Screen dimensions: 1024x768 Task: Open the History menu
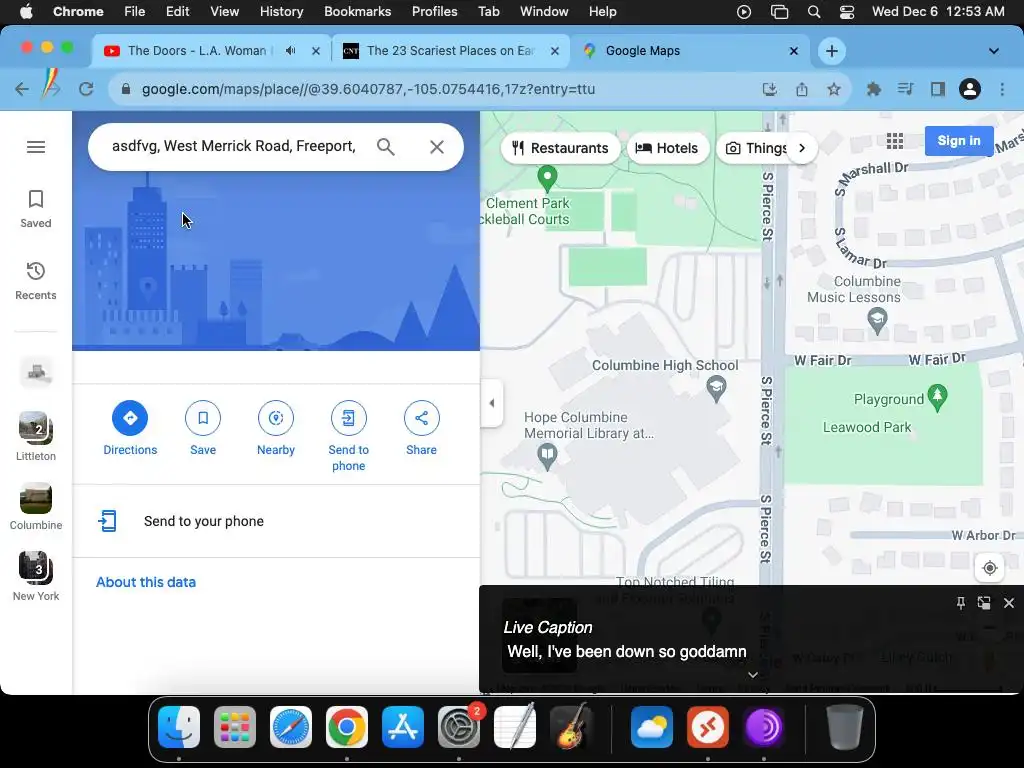[281, 12]
